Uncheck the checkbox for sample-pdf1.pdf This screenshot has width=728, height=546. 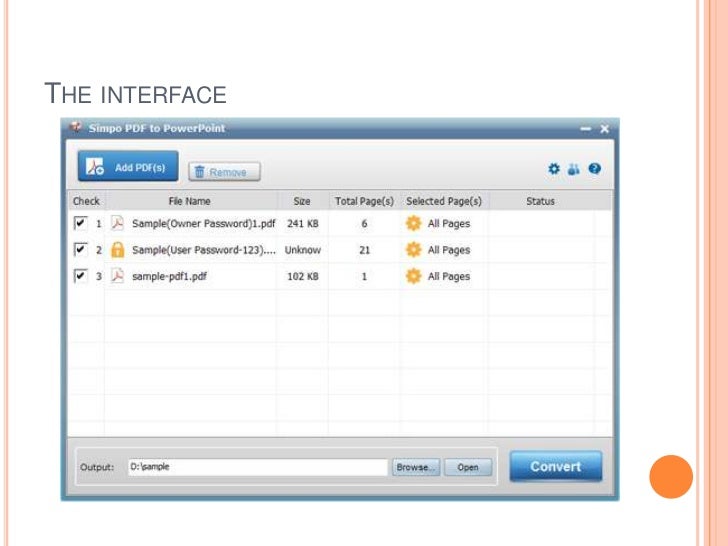coord(80,276)
